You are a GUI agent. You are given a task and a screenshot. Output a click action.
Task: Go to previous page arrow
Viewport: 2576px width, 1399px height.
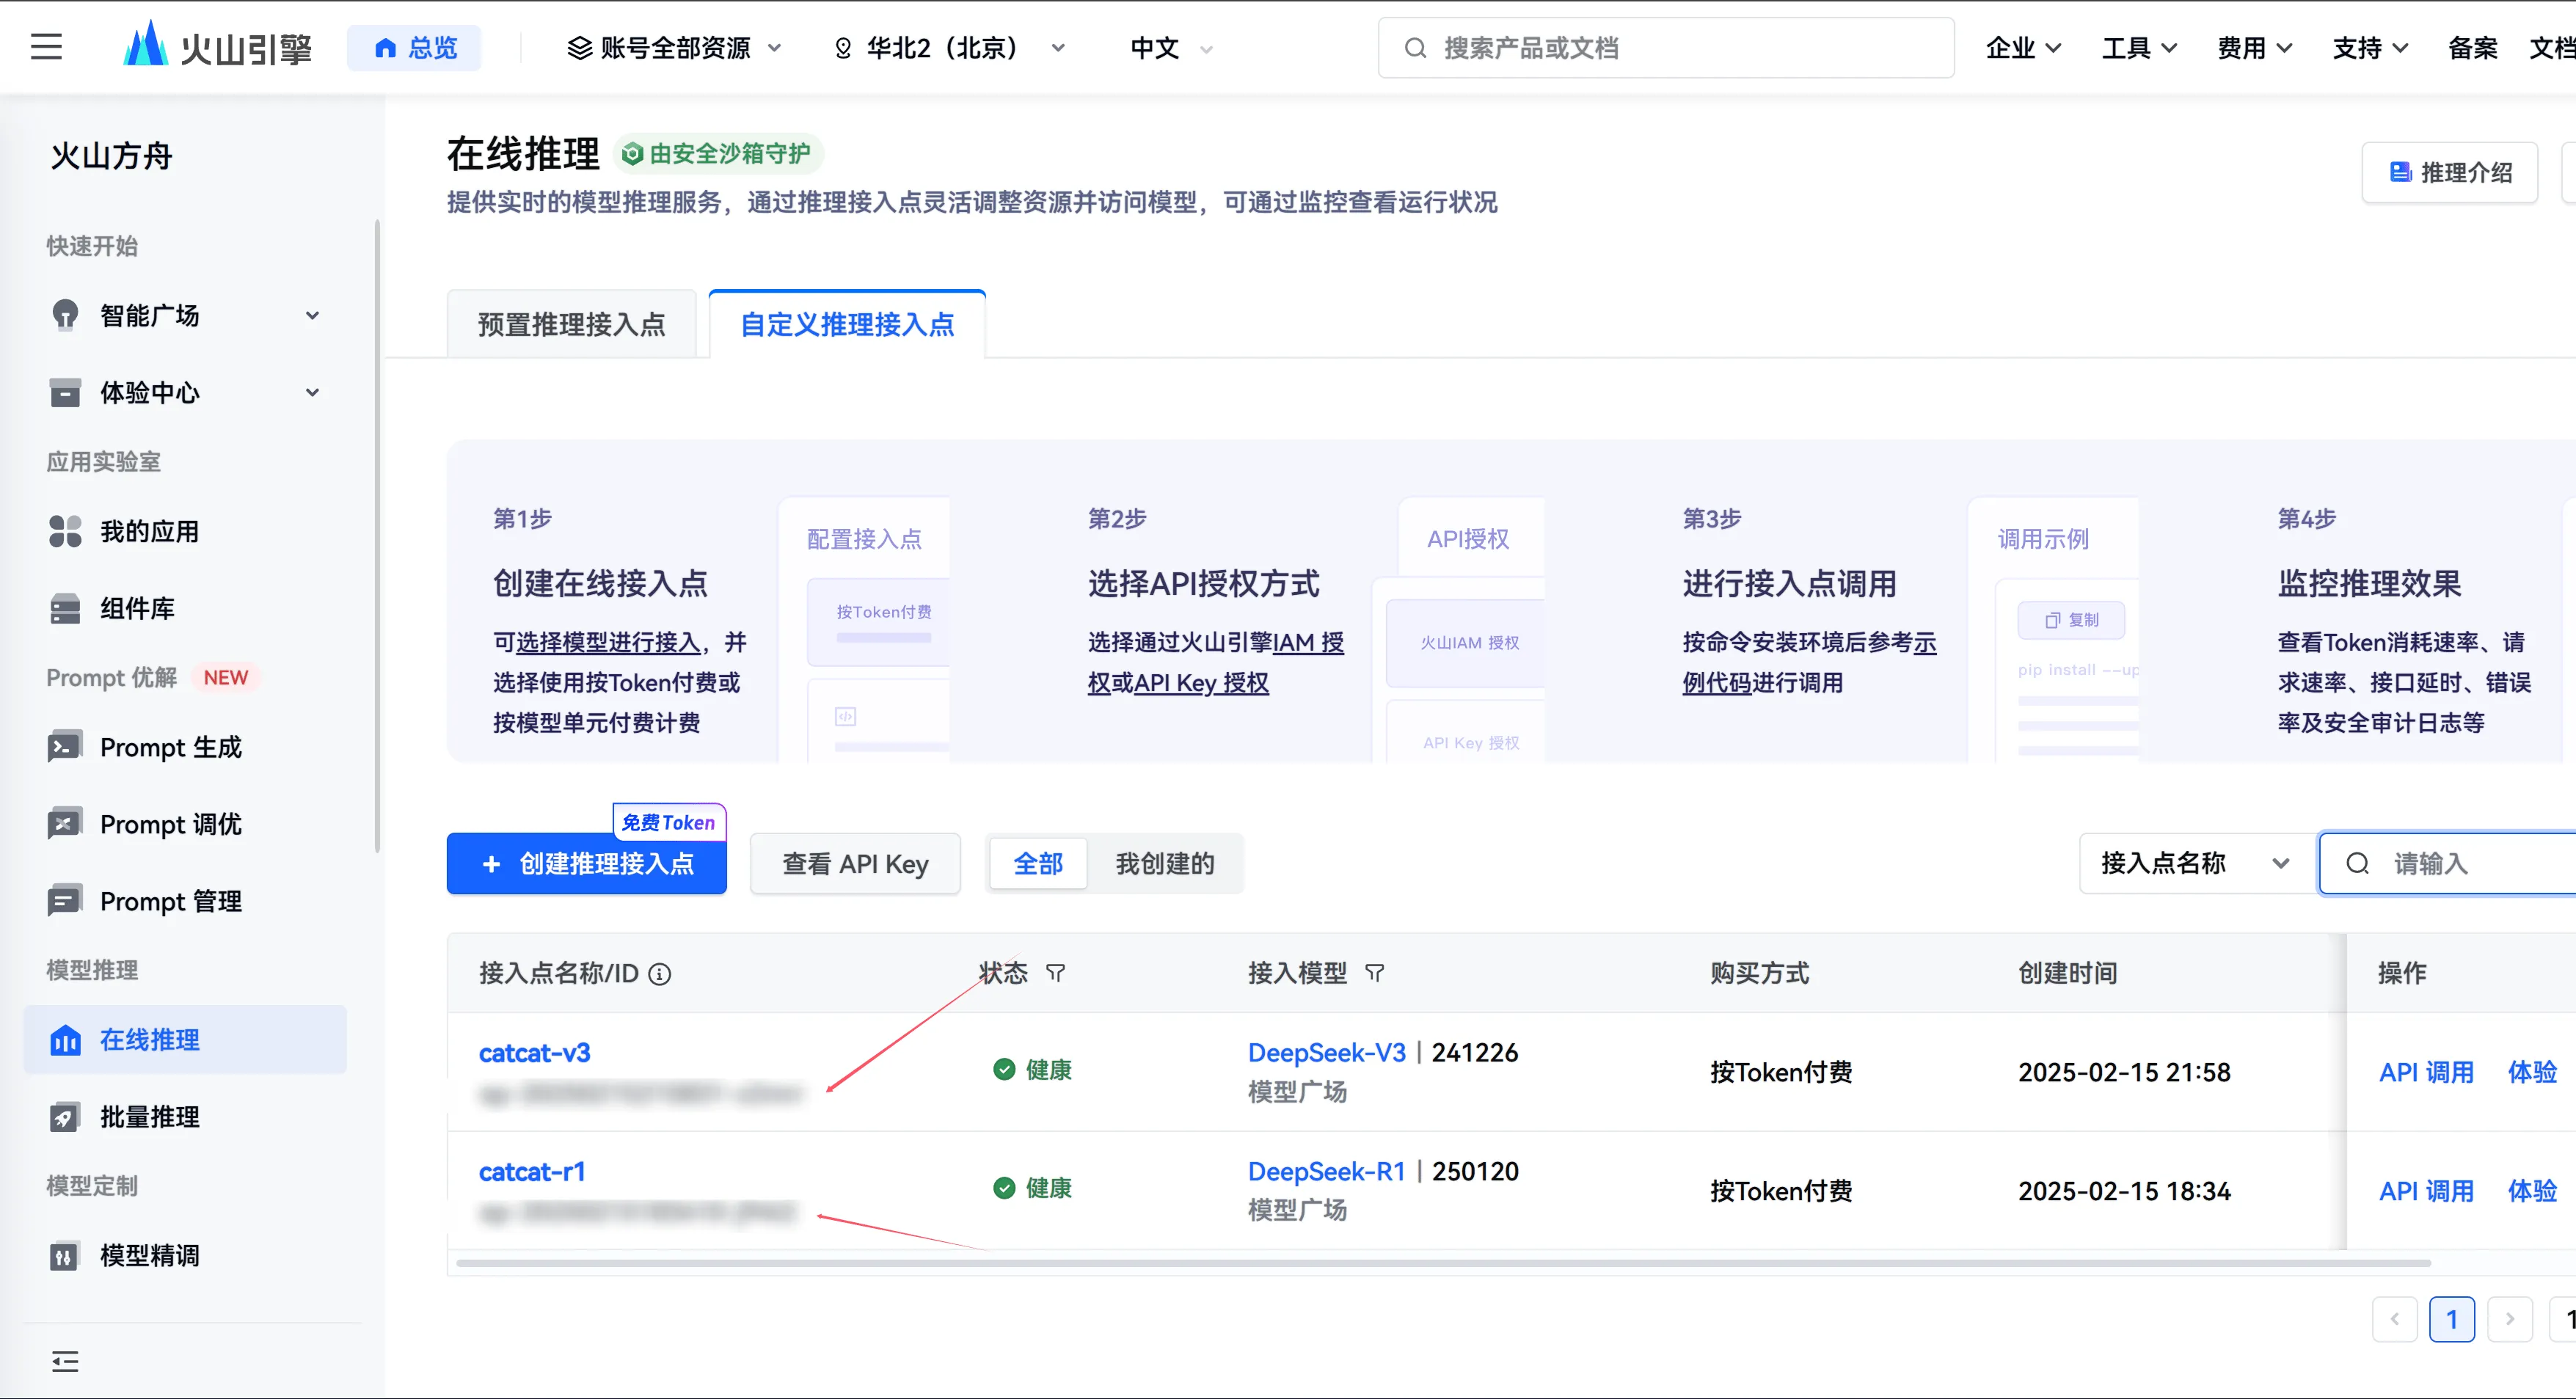tap(2395, 1320)
